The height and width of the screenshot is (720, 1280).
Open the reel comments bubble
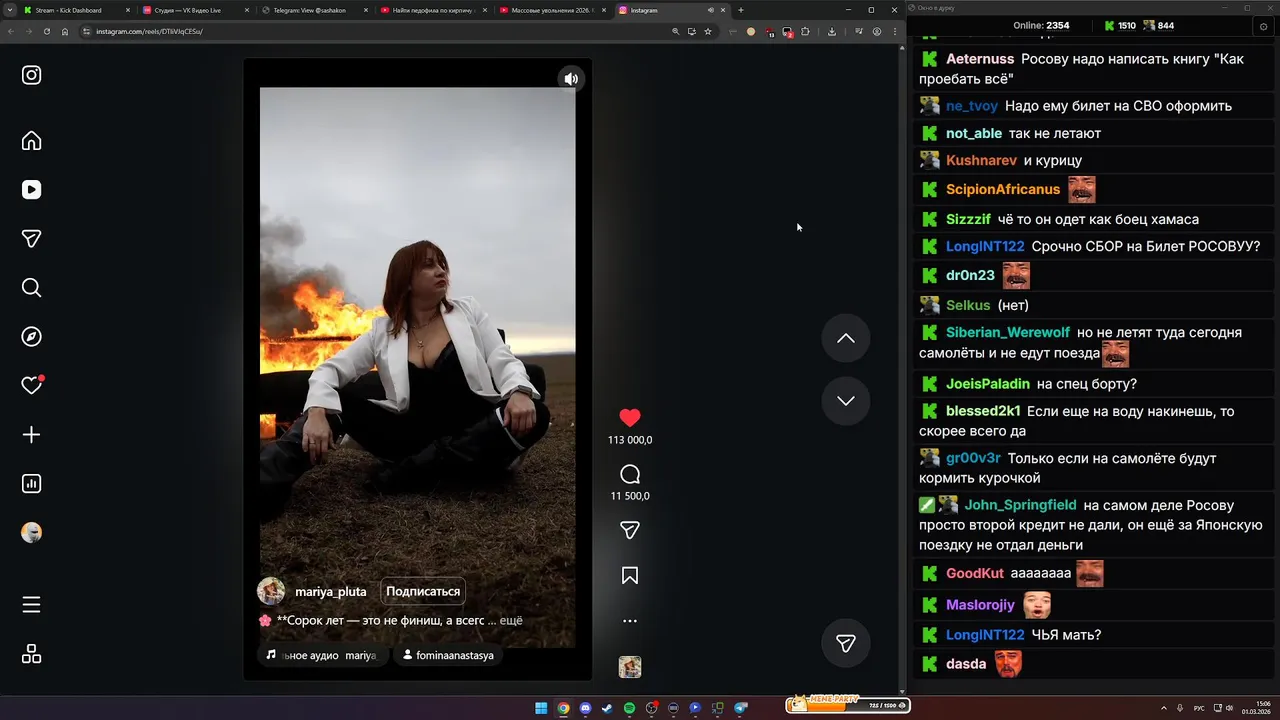[630, 474]
